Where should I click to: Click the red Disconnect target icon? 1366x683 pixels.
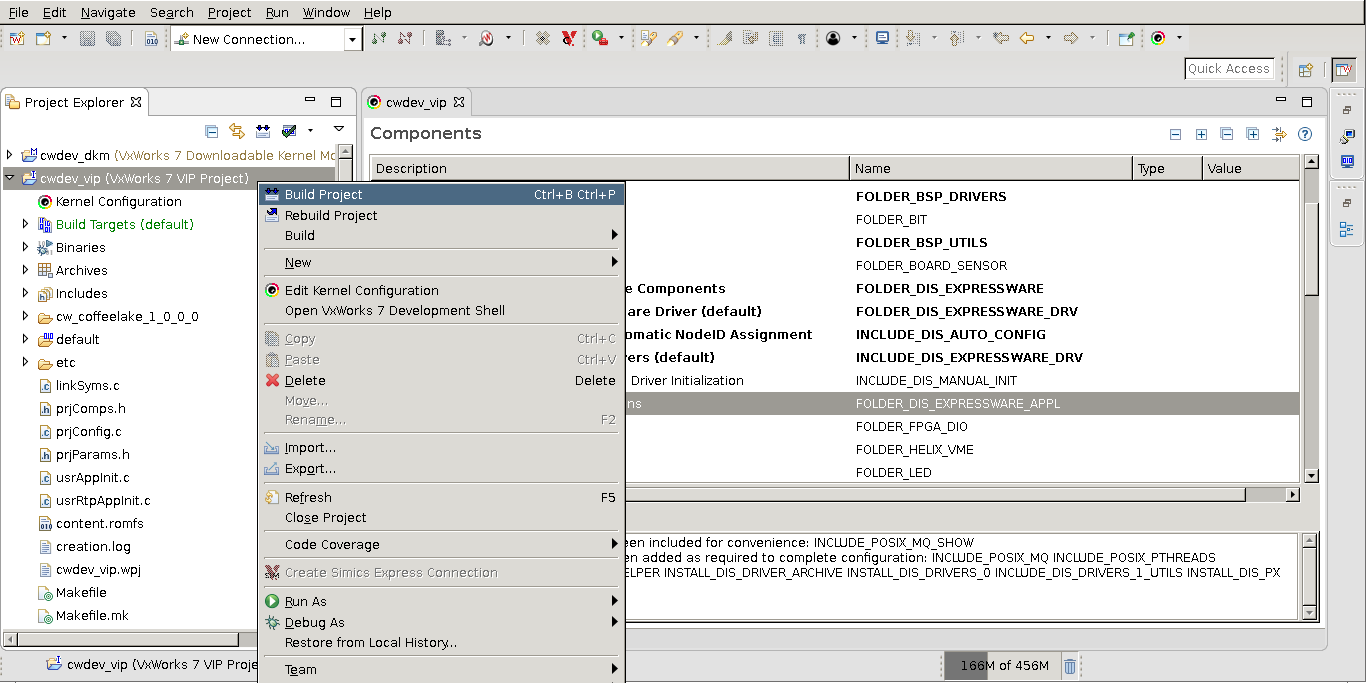pyautogui.click(x=405, y=39)
